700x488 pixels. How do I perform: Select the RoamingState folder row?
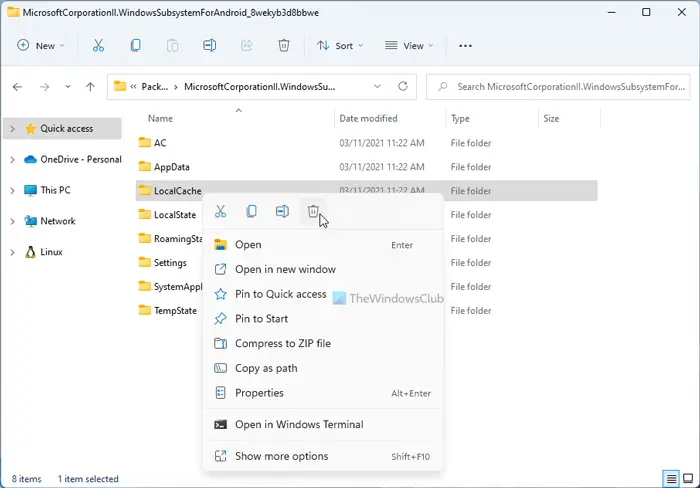367,238
